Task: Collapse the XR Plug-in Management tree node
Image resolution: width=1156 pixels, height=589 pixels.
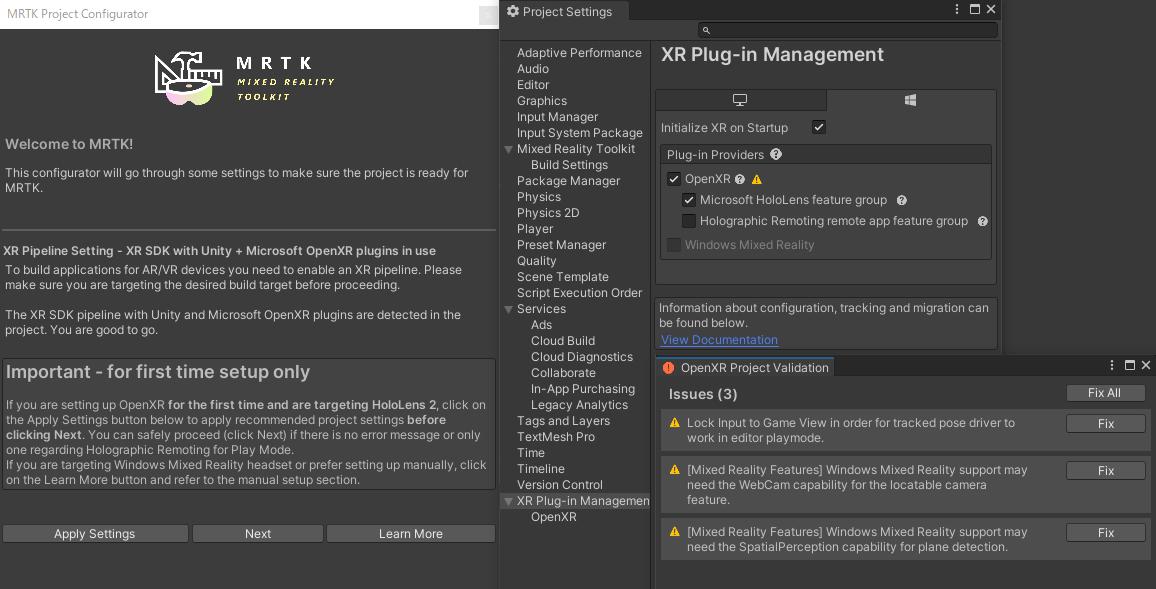Action: pyautogui.click(x=508, y=501)
